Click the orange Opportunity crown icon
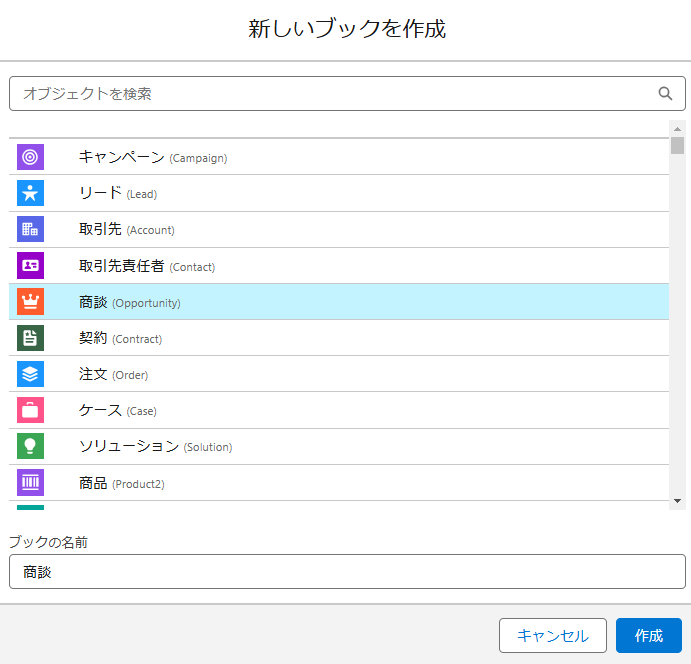Viewport: 691px width, 664px height. click(30, 301)
